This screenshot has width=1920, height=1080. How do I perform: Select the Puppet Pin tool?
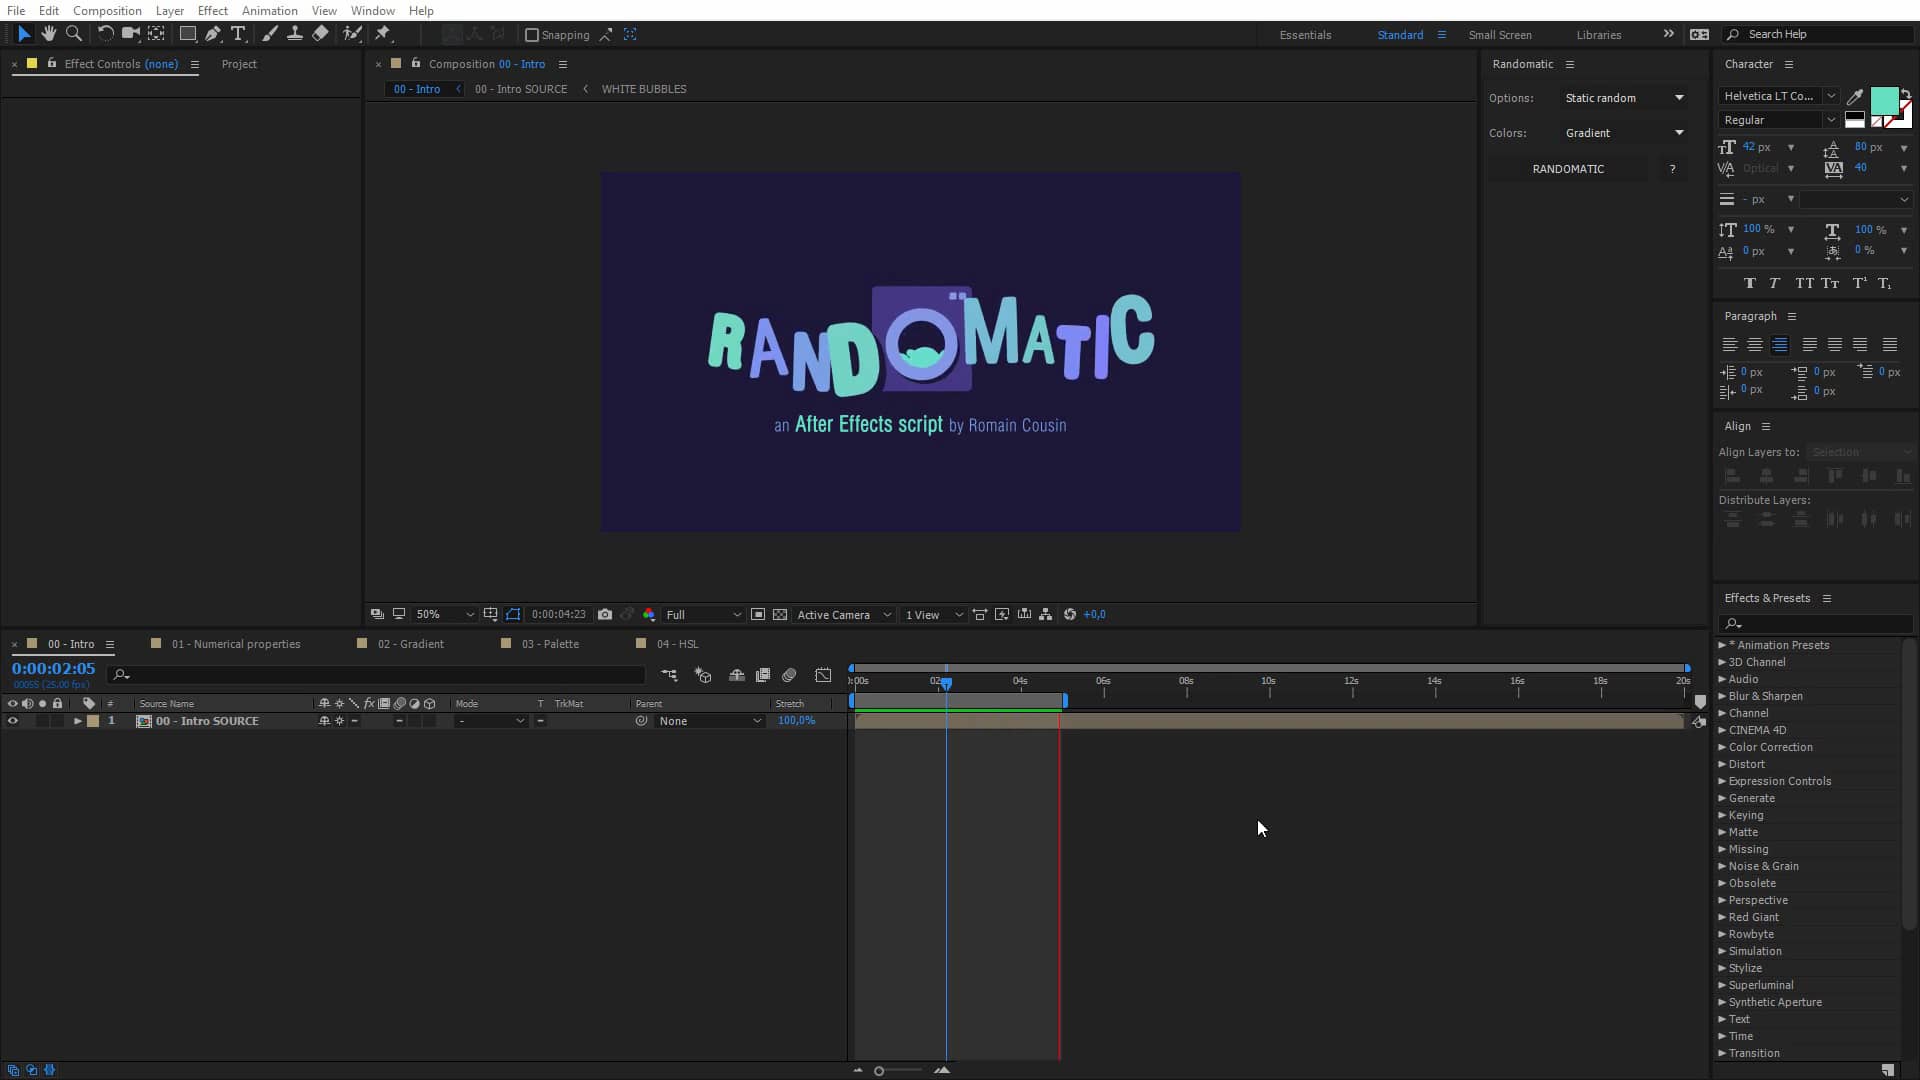click(x=384, y=33)
